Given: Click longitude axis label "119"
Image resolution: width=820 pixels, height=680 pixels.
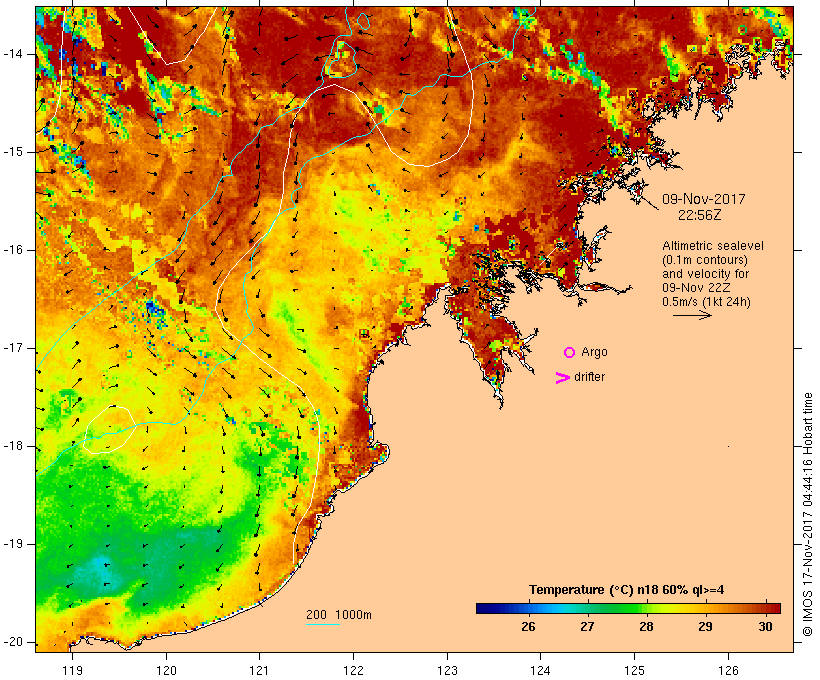Looking at the screenshot, I should tap(72, 670).
